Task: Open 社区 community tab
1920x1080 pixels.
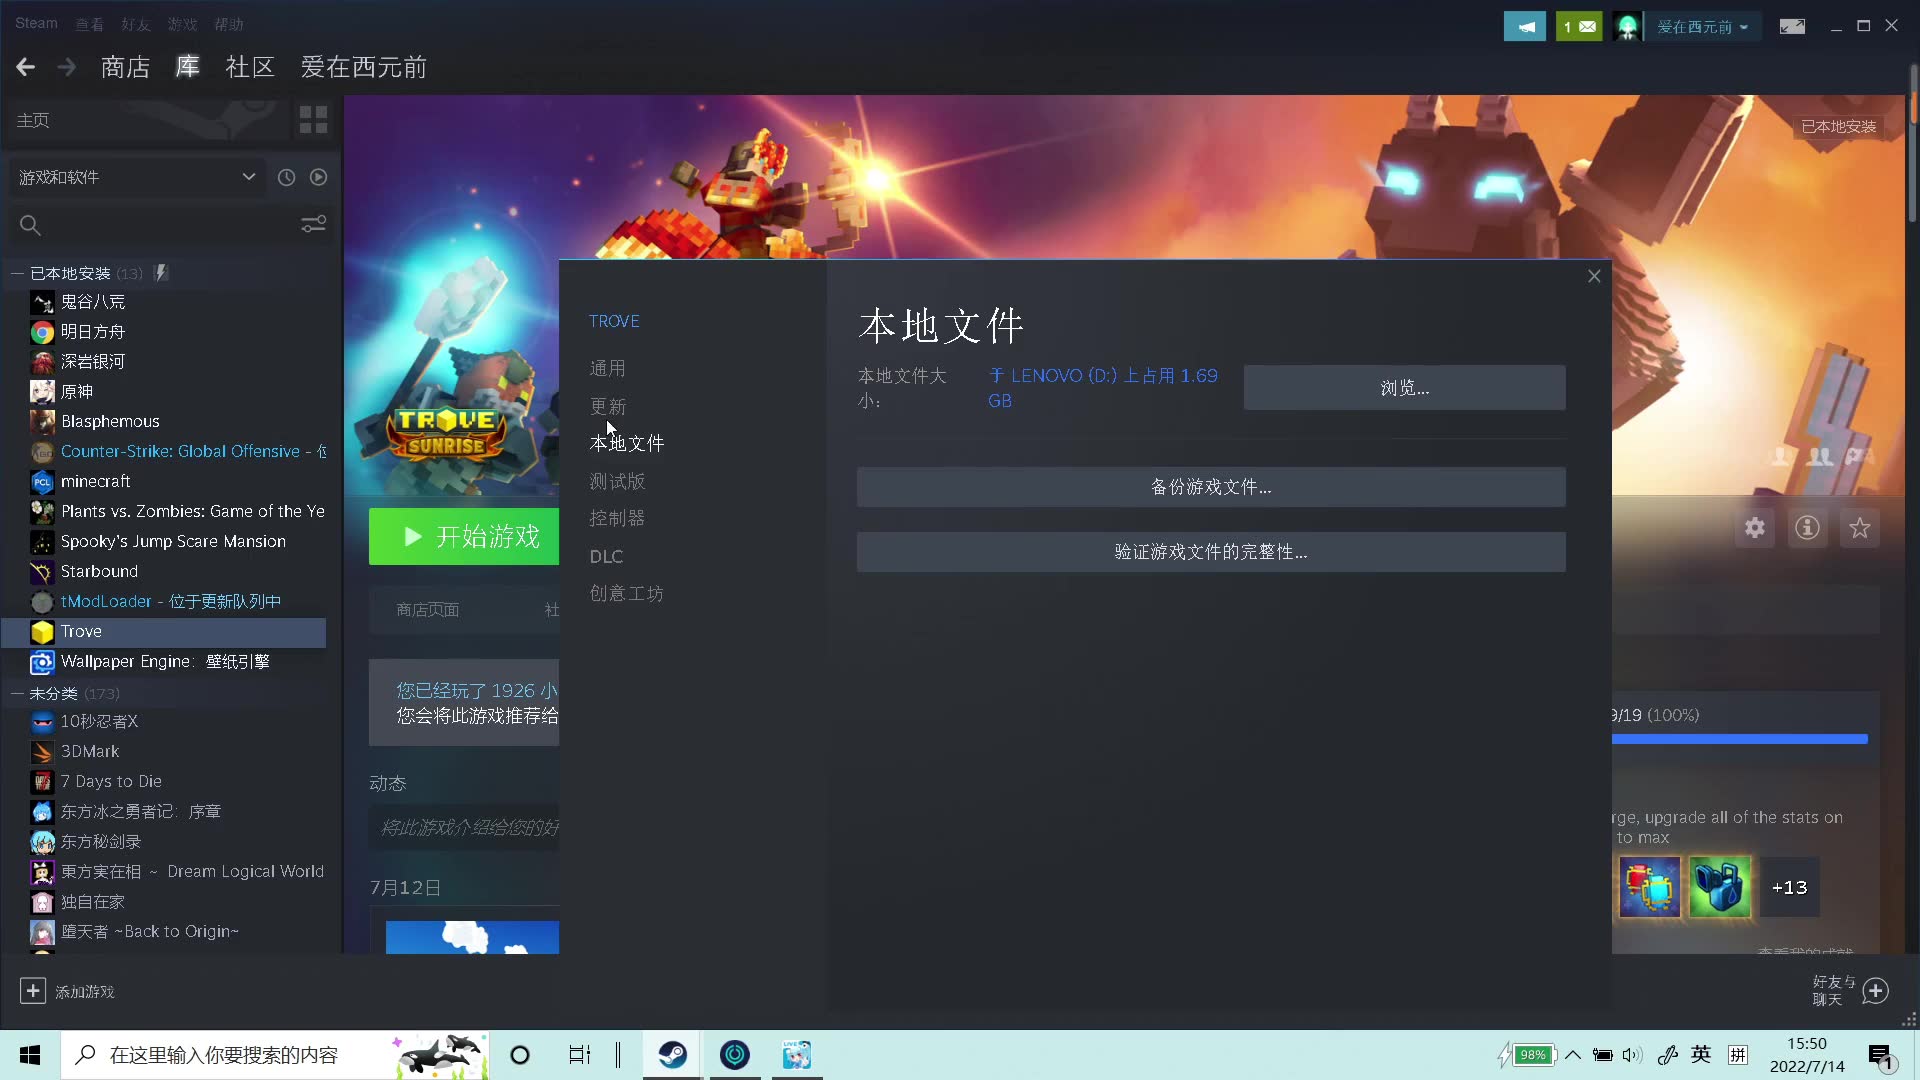Action: (250, 67)
